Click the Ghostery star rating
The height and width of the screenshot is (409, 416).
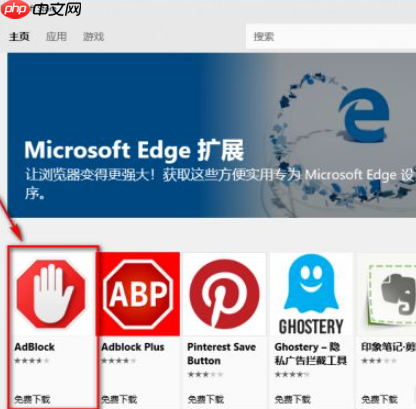[292, 374]
